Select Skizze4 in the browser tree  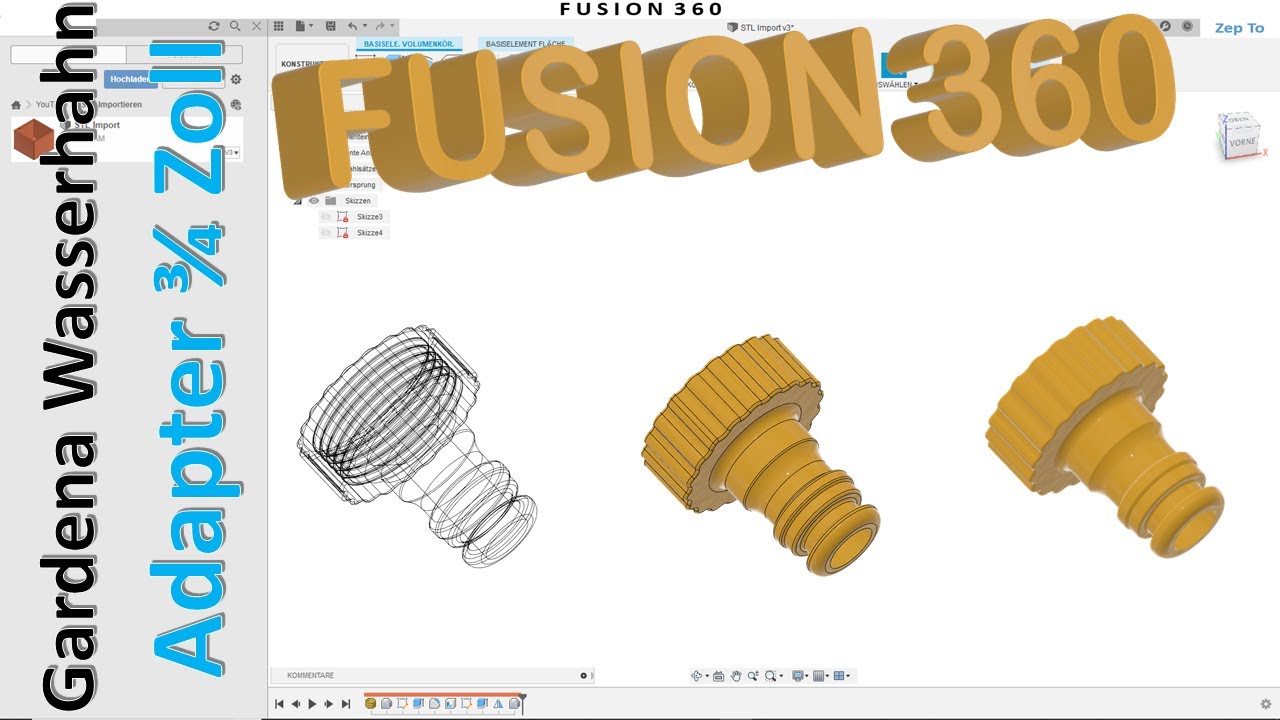[369, 233]
